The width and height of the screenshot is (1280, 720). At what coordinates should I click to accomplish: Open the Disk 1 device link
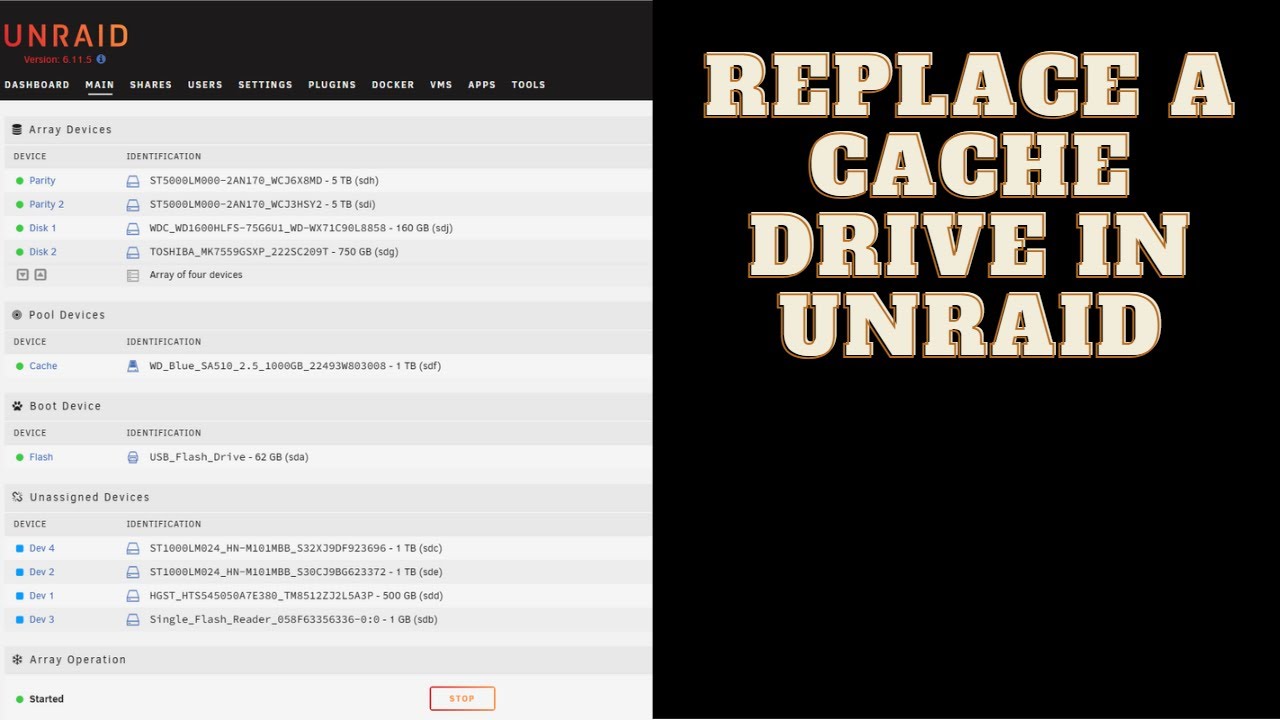pos(42,228)
